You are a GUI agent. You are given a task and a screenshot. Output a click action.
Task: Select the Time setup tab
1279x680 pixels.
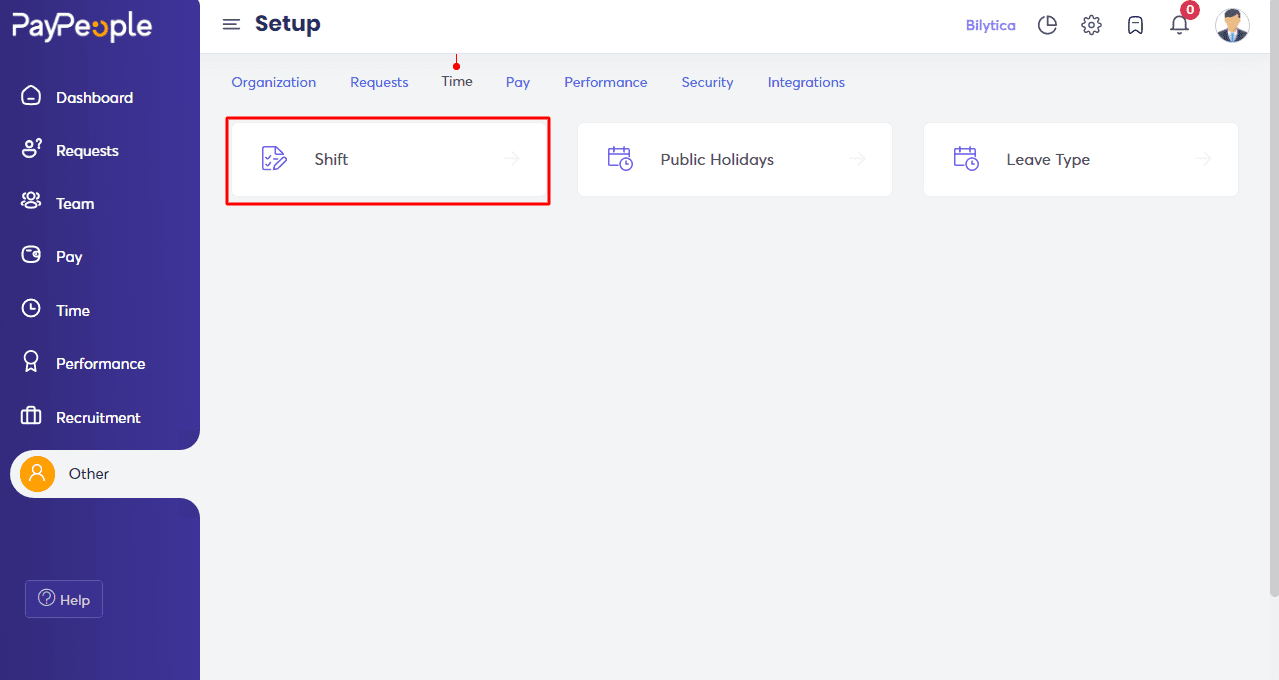(x=457, y=81)
